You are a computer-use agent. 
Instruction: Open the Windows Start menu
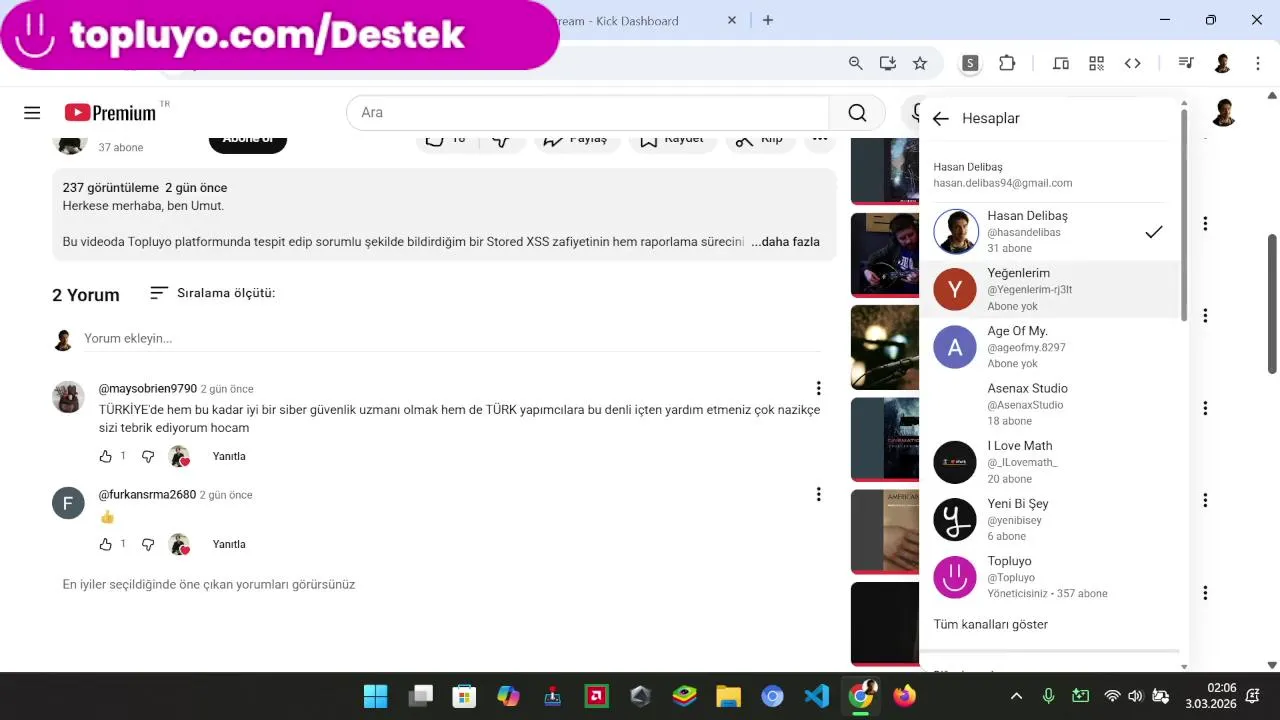(x=375, y=696)
